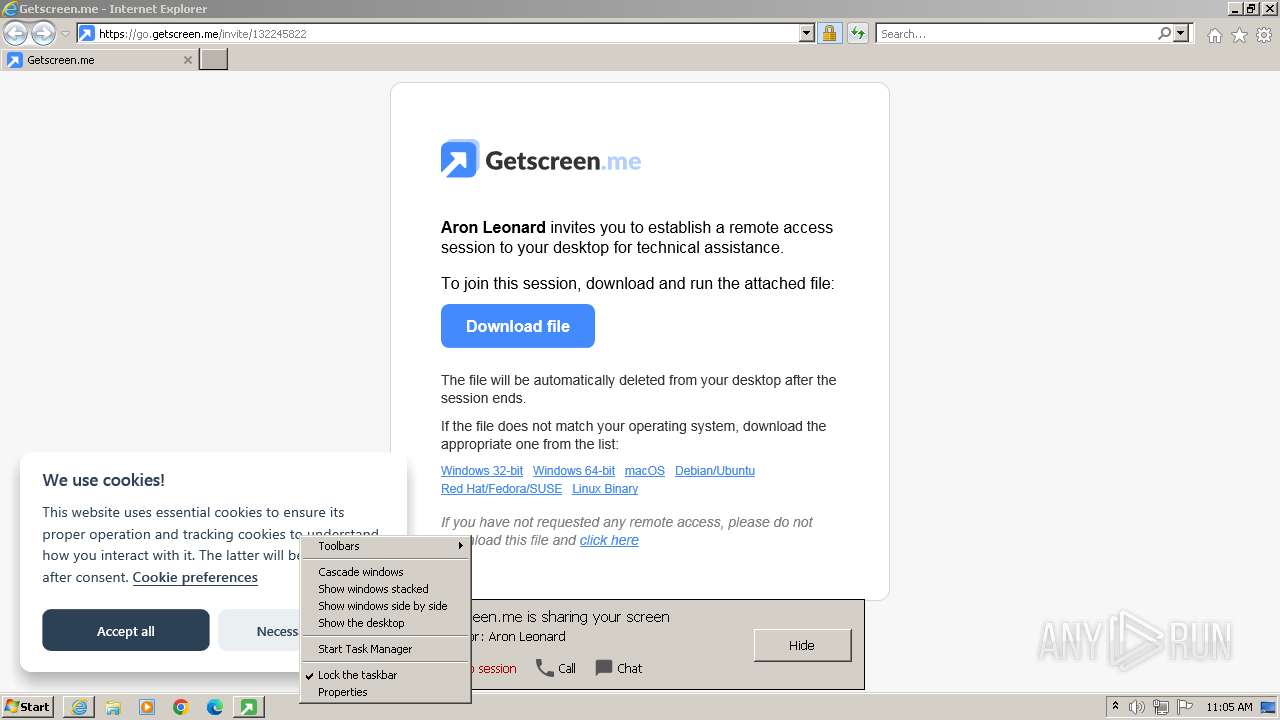
Task: Click the 11:05 AM system clock
Action: pyautogui.click(x=1229, y=707)
